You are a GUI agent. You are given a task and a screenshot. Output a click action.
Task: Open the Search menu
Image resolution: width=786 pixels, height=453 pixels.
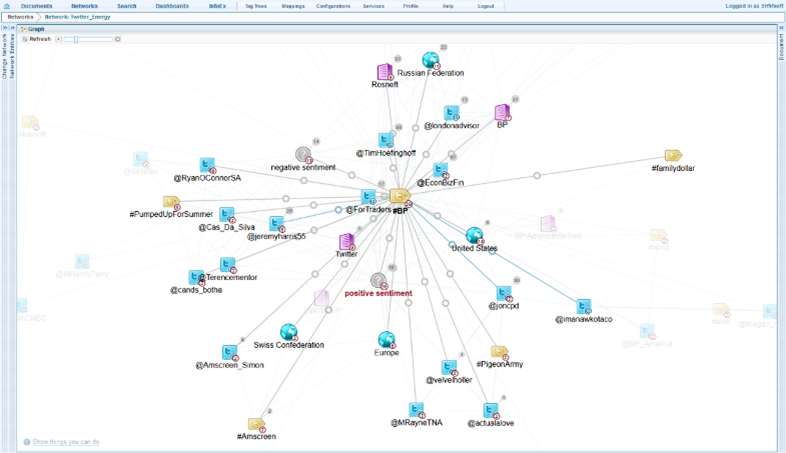(127, 6)
